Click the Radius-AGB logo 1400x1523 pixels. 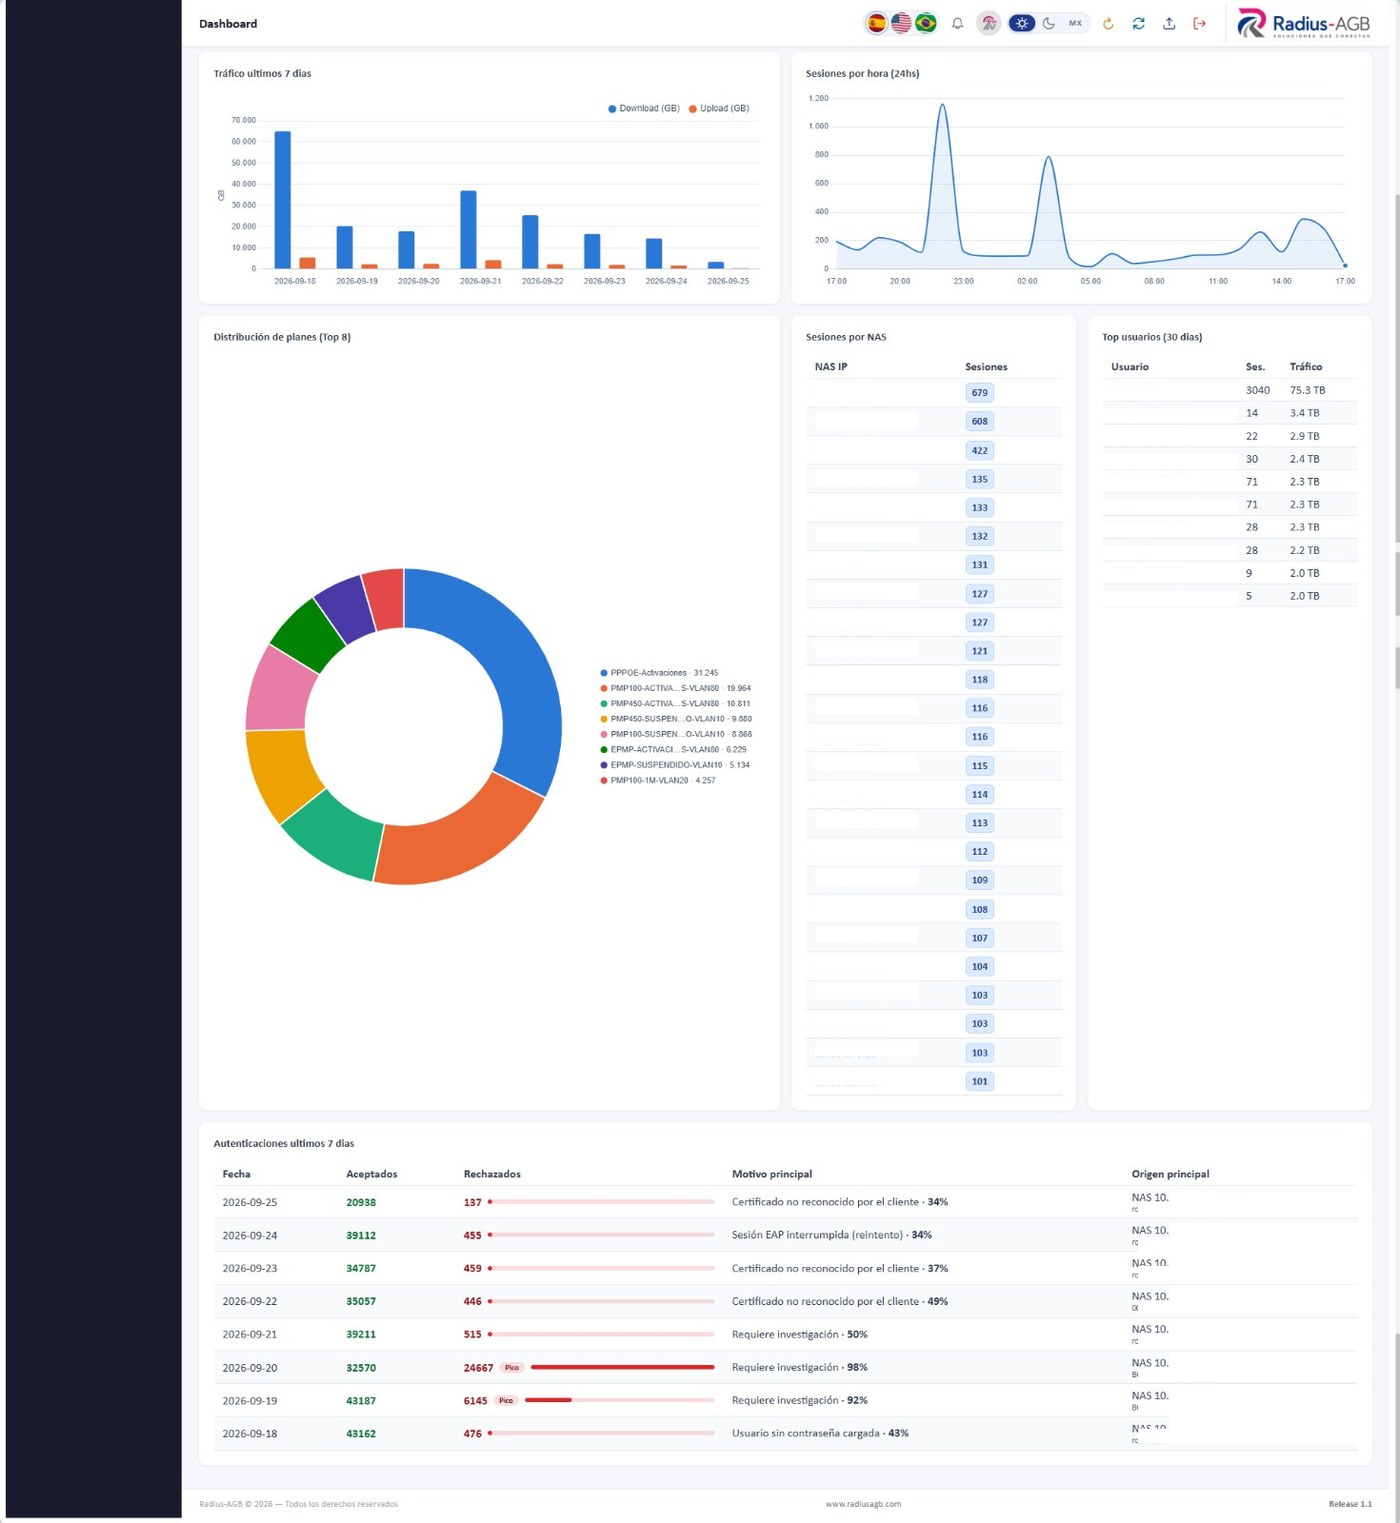(x=1303, y=23)
